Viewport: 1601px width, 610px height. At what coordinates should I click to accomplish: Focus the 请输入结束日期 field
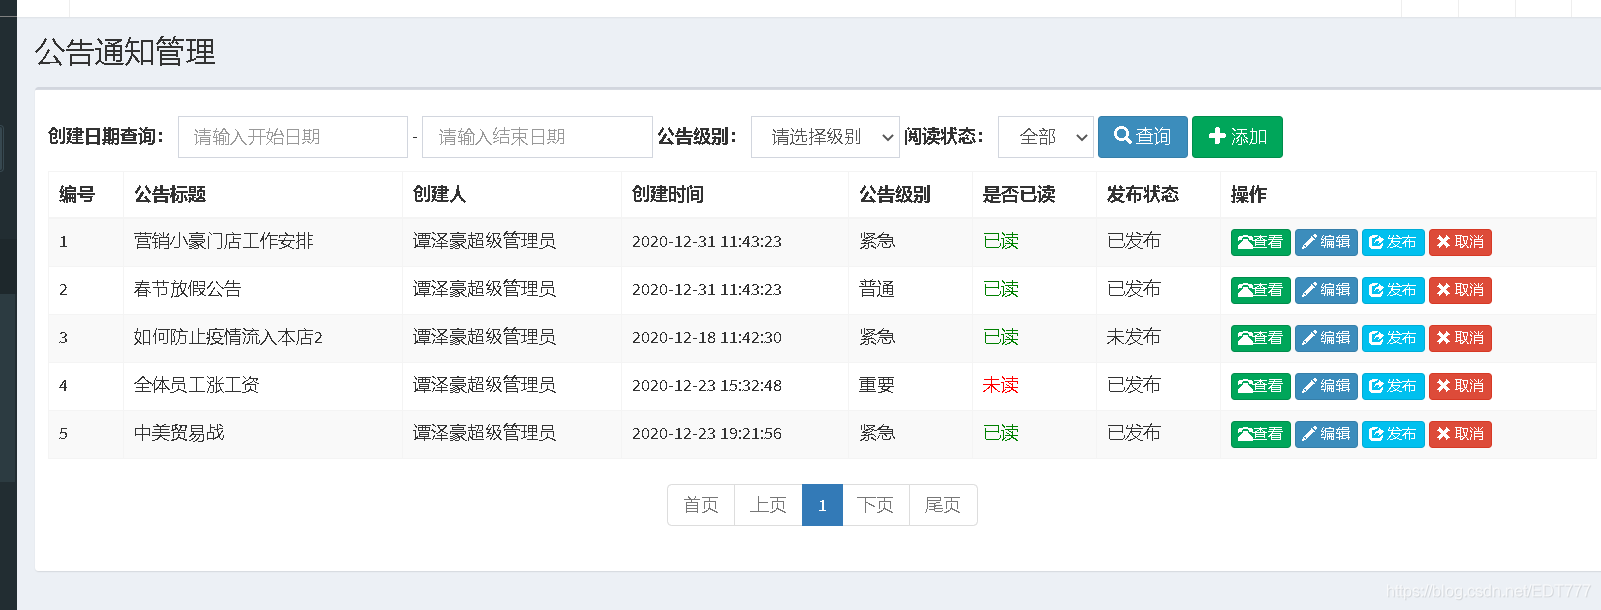tap(537, 137)
